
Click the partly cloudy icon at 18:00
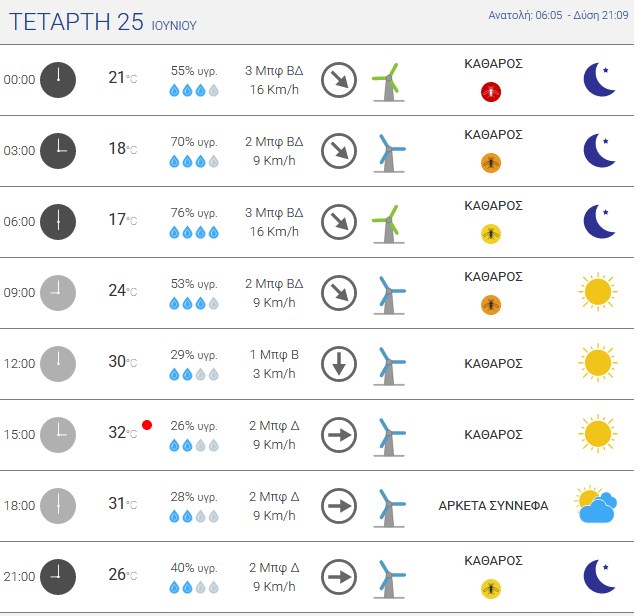(596, 505)
